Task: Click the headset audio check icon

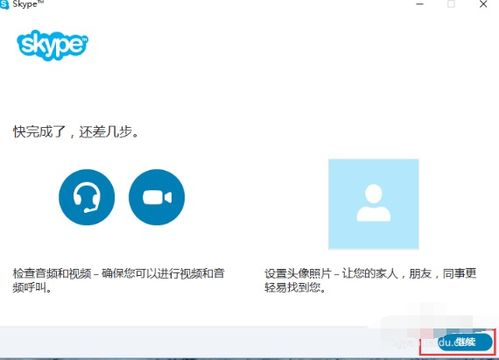Action: [x=87, y=197]
